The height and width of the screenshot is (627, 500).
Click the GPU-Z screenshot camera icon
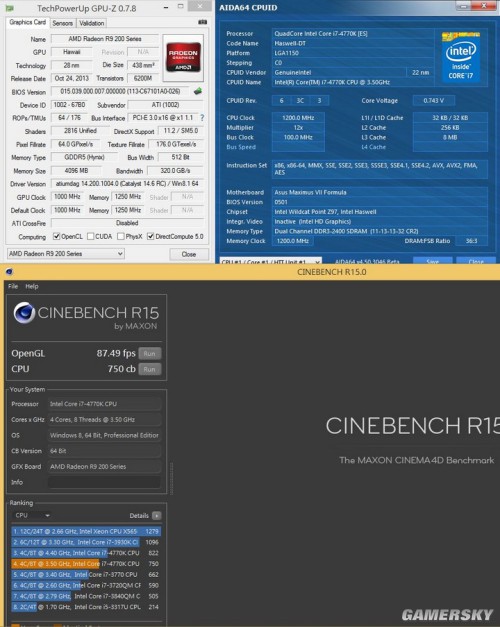tap(202, 22)
